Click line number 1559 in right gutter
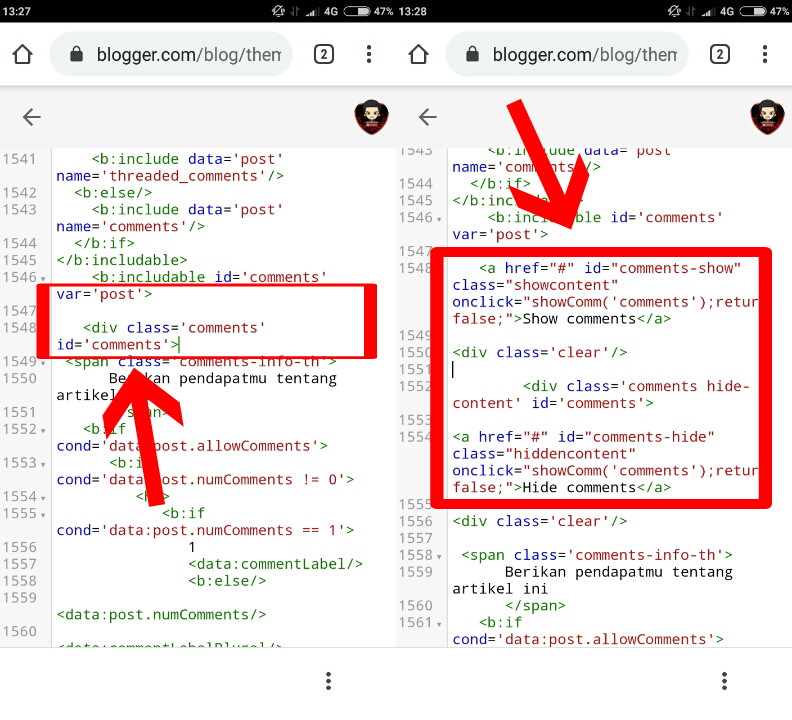This screenshot has width=792, height=720. point(416,572)
